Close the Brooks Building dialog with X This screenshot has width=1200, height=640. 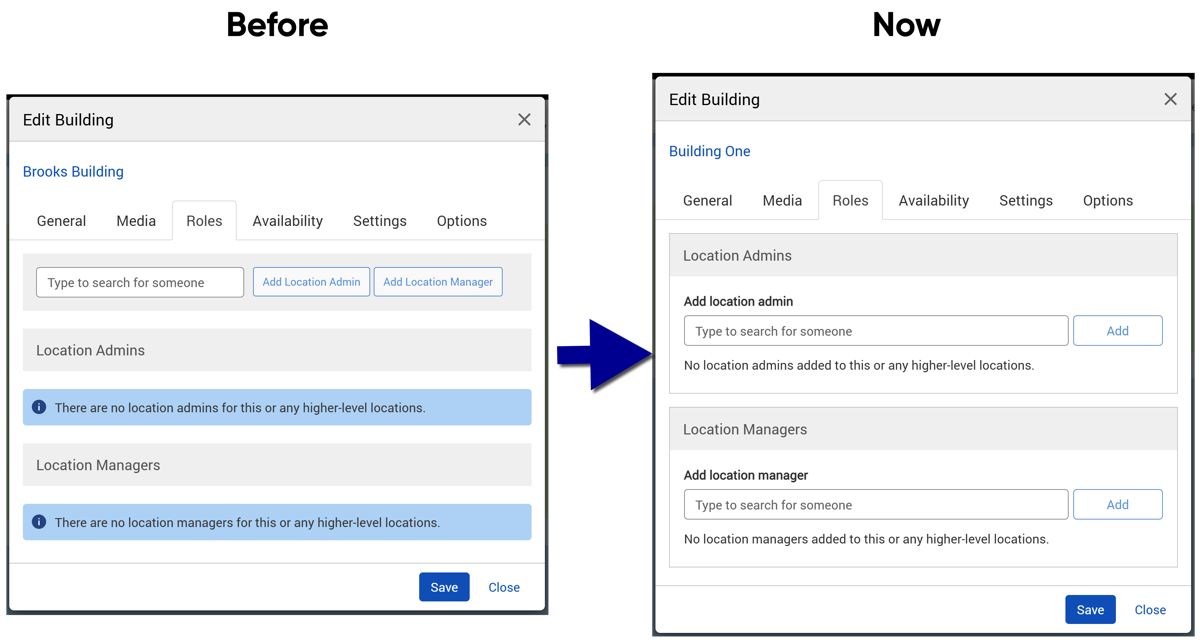[524, 119]
